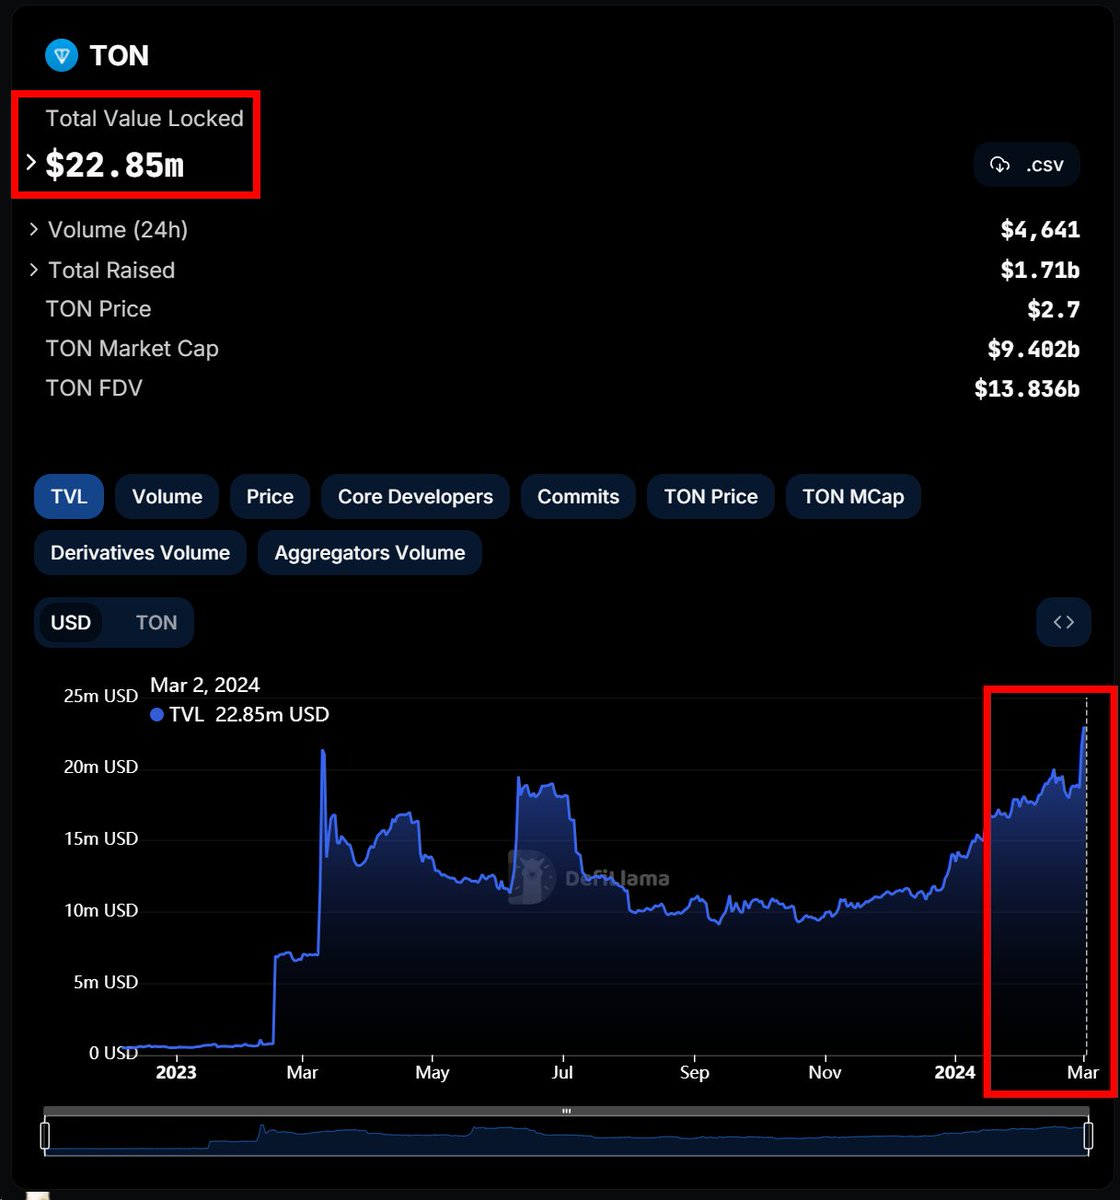
Task: Toggle the Commits chart series
Action: click(x=578, y=497)
